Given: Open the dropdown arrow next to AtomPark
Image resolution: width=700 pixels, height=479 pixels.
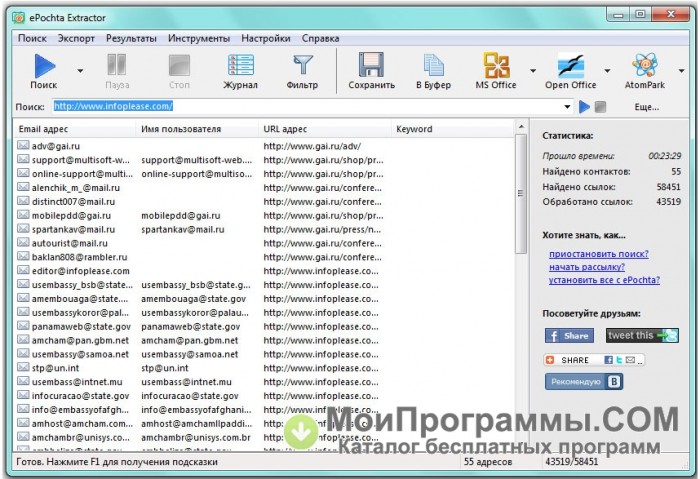Looking at the screenshot, I should pos(681,71).
